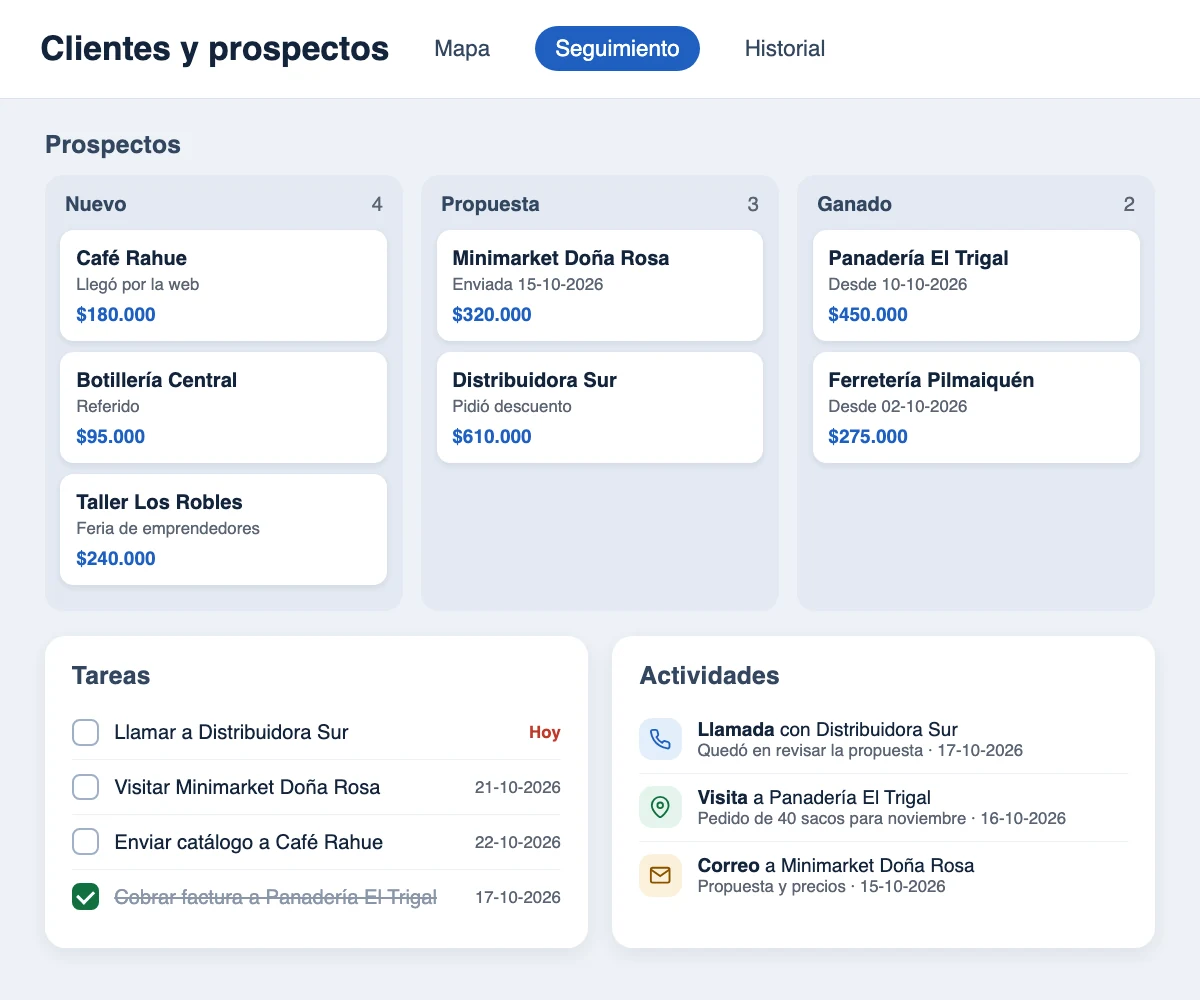Open the Café Rahue prospect card
Viewport: 1200px width, 1000px height.
pyautogui.click(x=223, y=286)
